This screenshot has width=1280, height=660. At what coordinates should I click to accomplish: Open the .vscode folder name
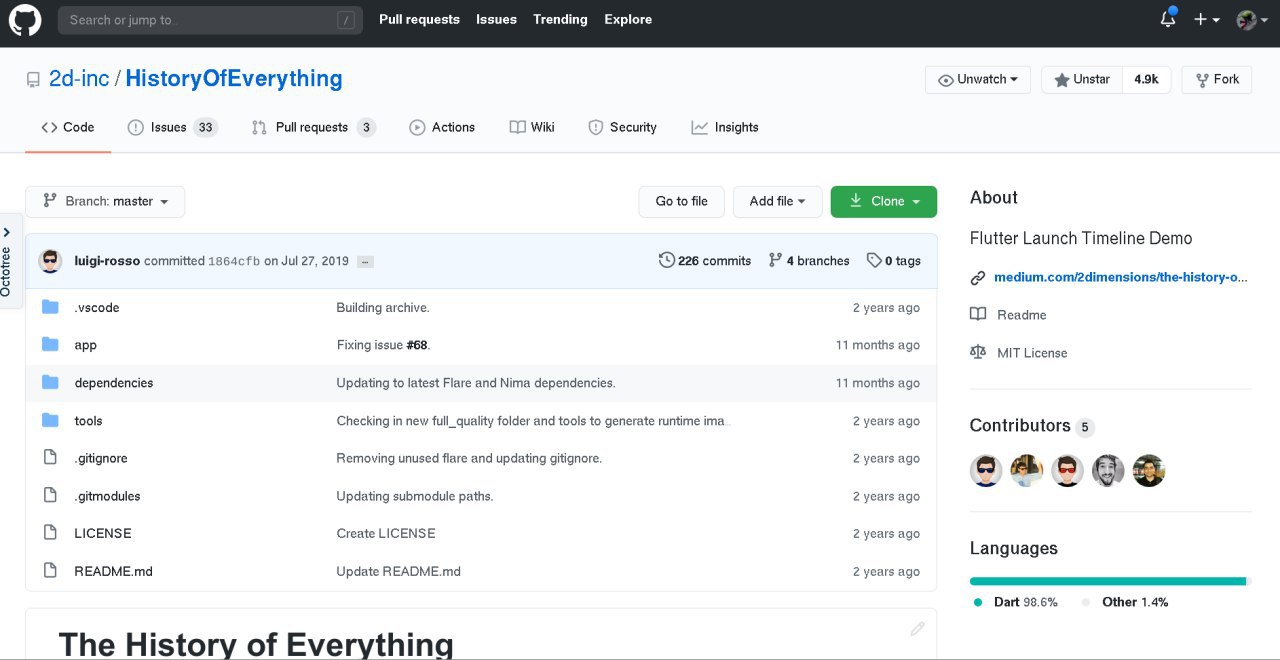(x=97, y=308)
